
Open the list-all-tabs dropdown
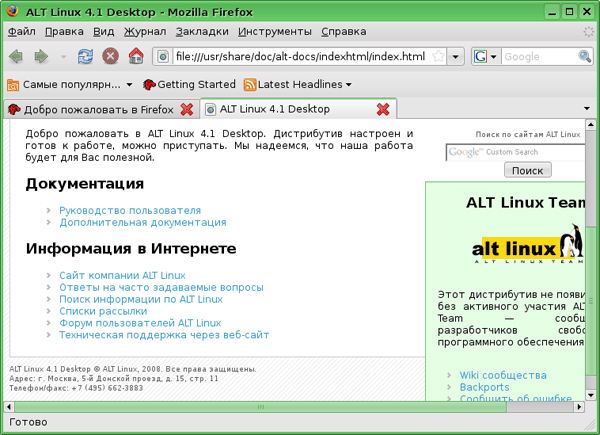pyautogui.click(x=587, y=109)
